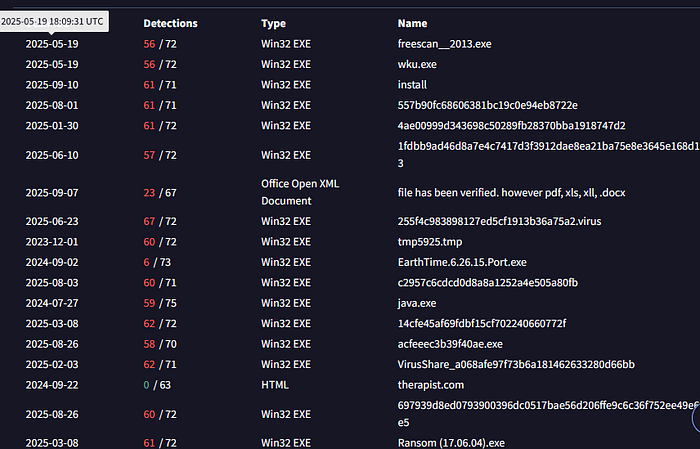Select the 59 / 75 detection count
The image size is (700, 449).
click(x=160, y=303)
